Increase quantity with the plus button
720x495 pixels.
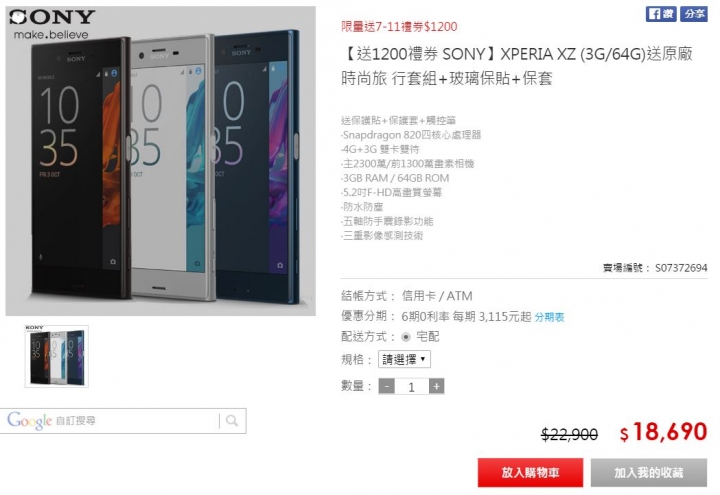point(436,386)
